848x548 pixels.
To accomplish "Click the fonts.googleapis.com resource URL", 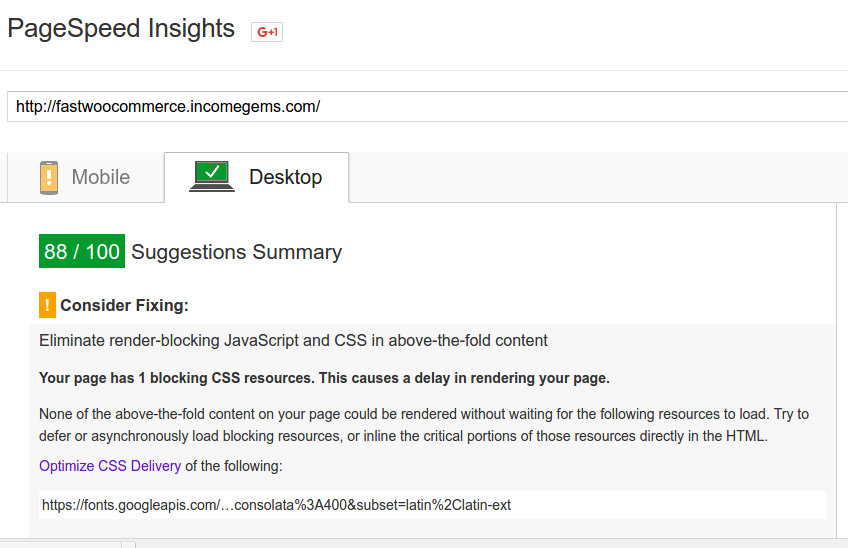I will coord(276,505).
